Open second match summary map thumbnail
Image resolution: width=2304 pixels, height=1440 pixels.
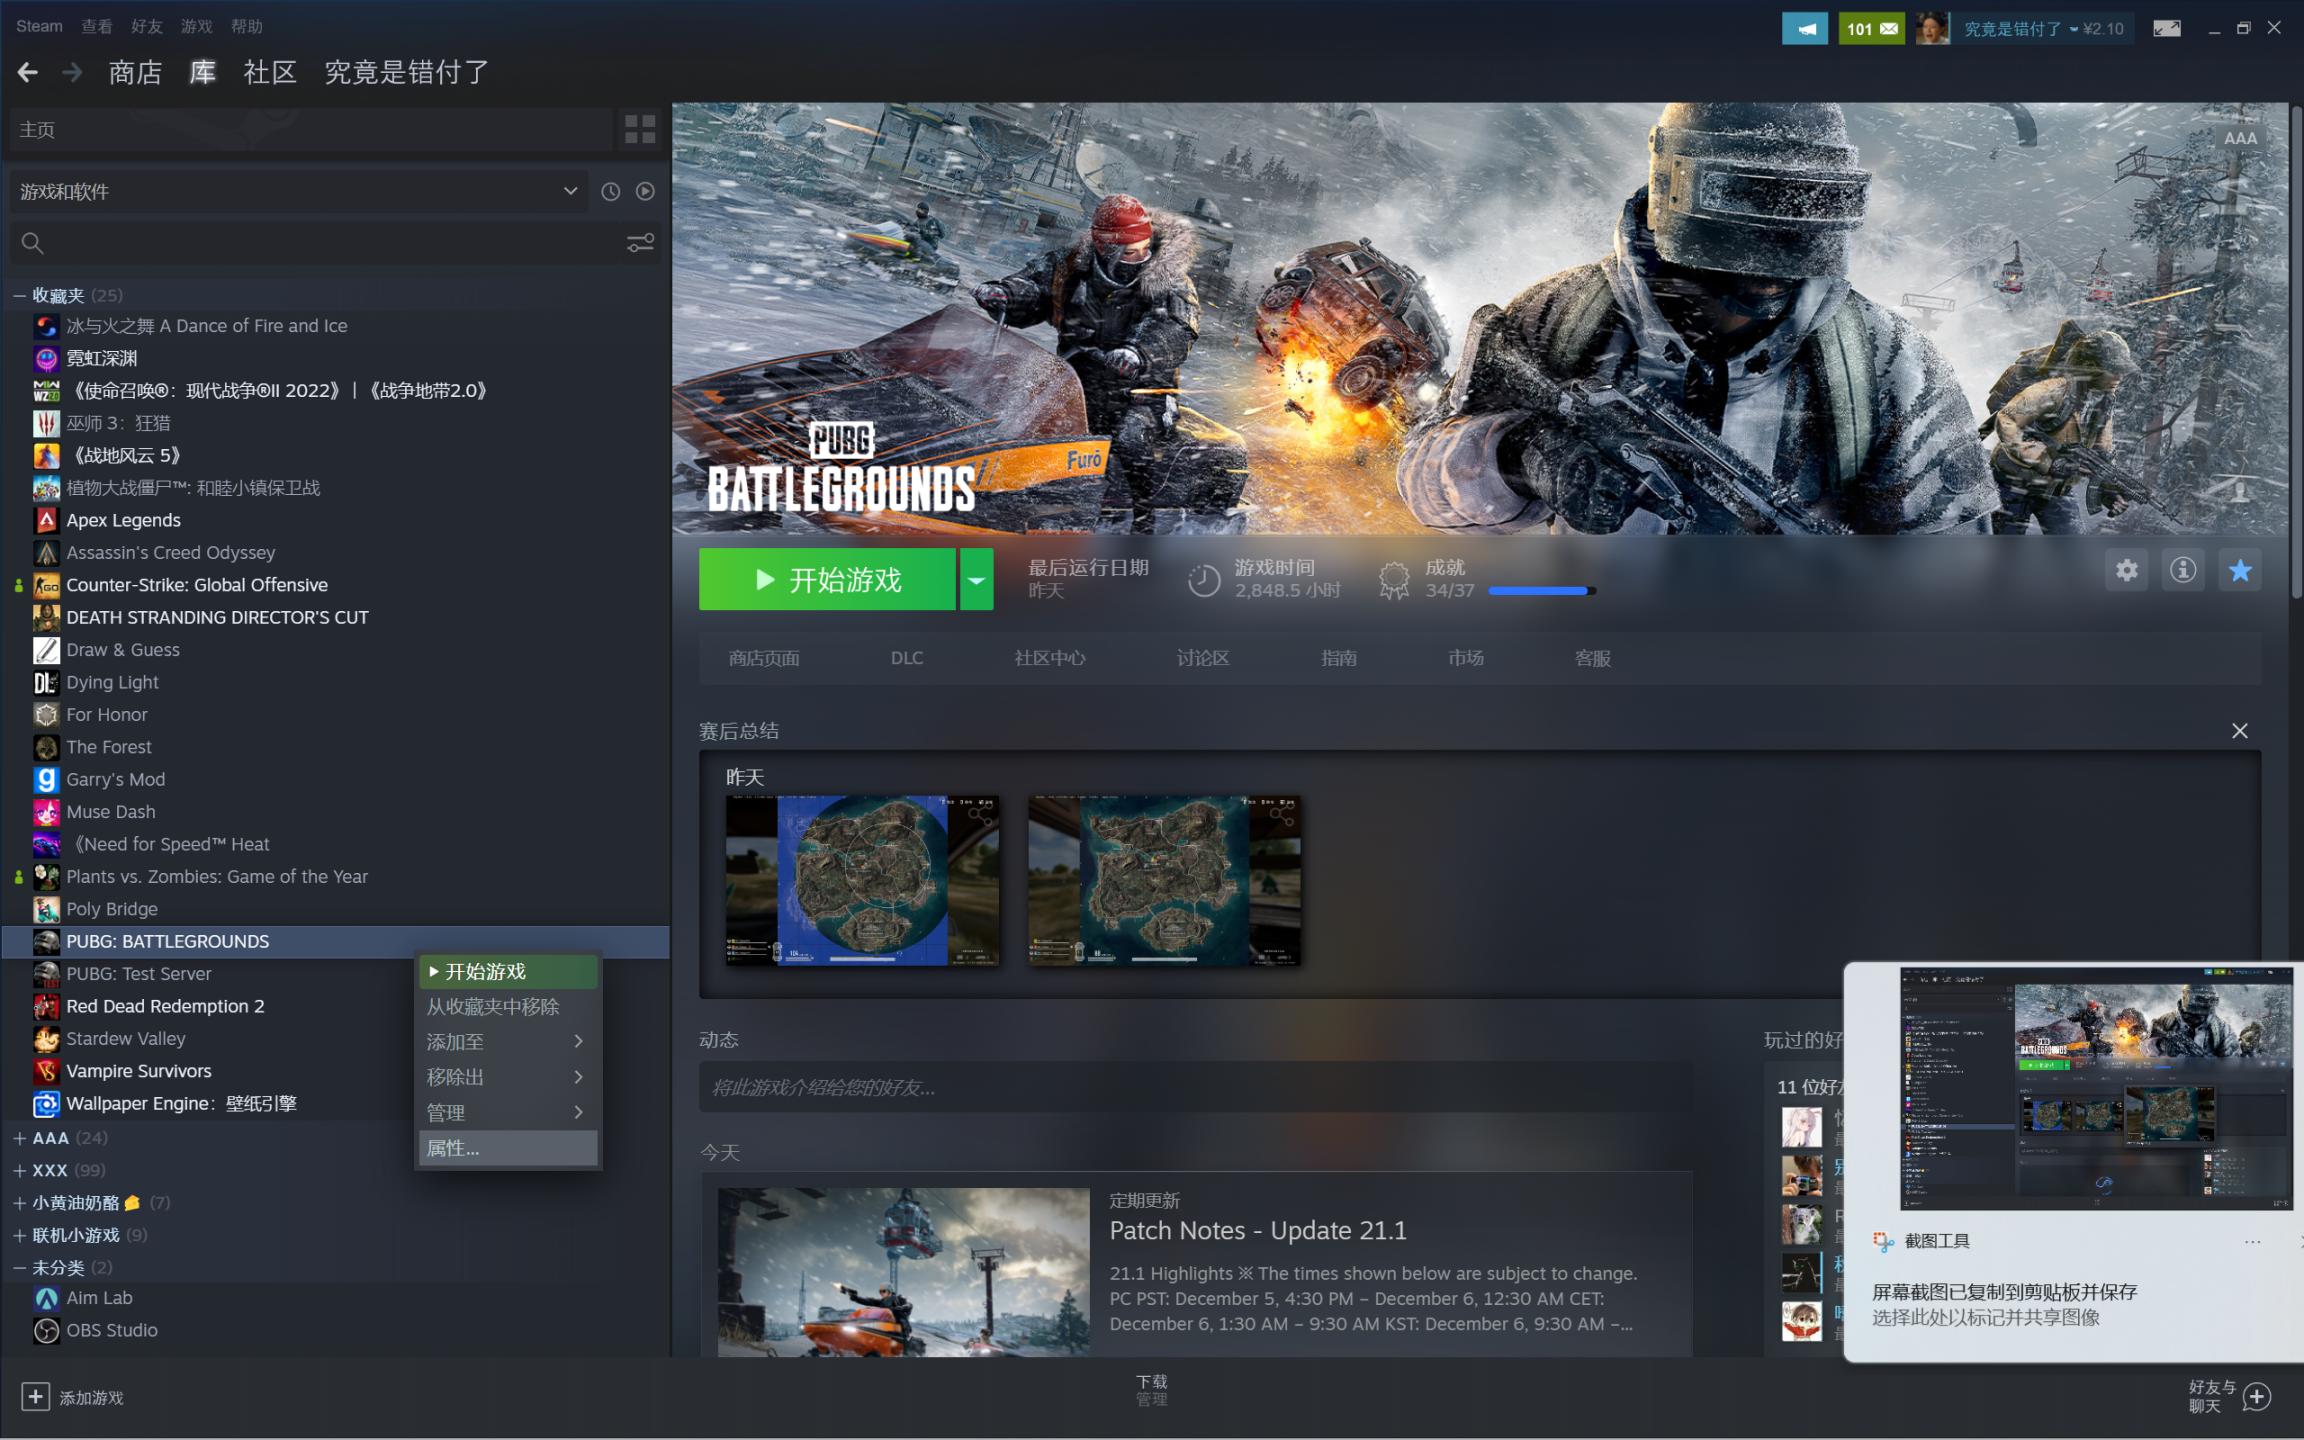point(1165,880)
